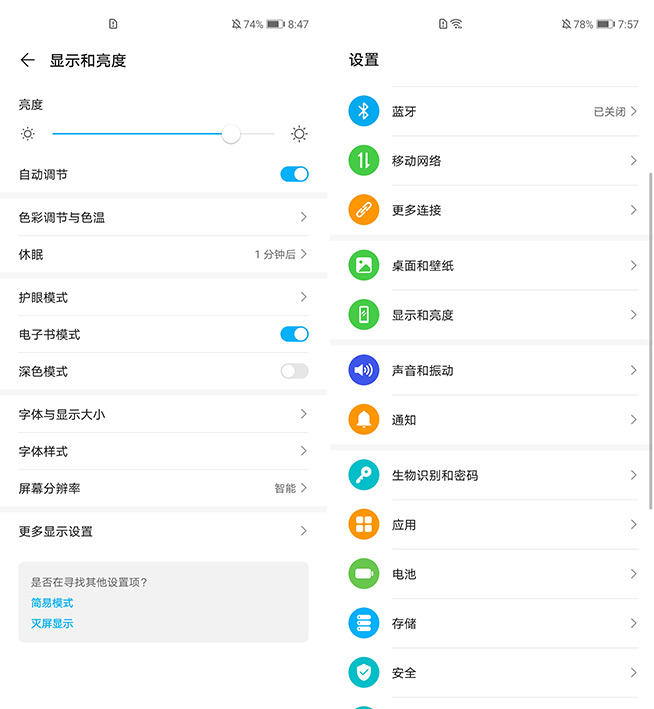Tap the green mobile network (移动网络) icon

tap(364, 160)
